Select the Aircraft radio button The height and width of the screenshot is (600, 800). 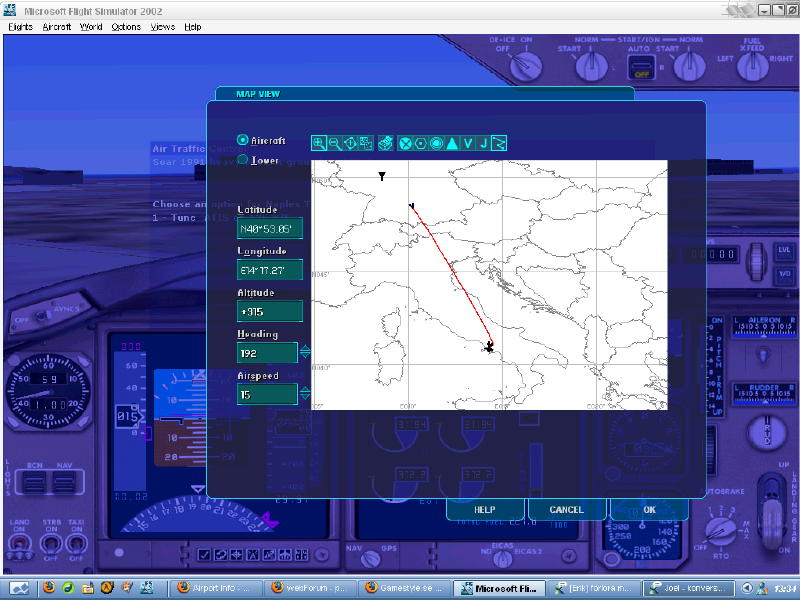pos(243,140)
